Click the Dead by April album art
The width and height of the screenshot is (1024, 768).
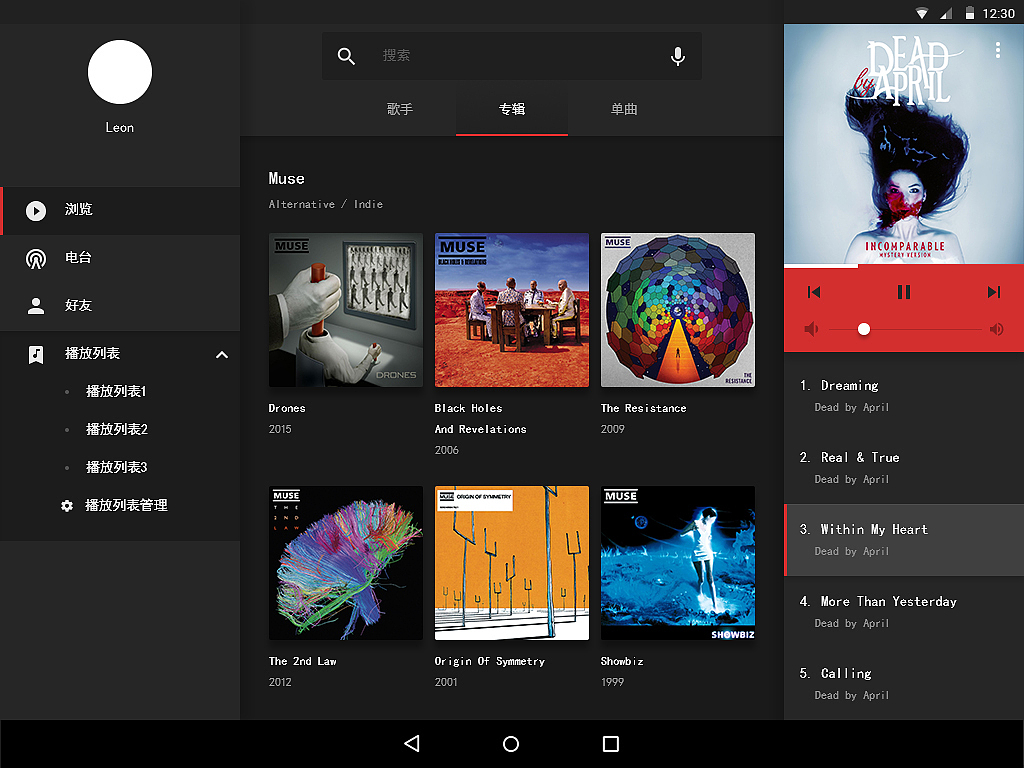coord(904,144)
